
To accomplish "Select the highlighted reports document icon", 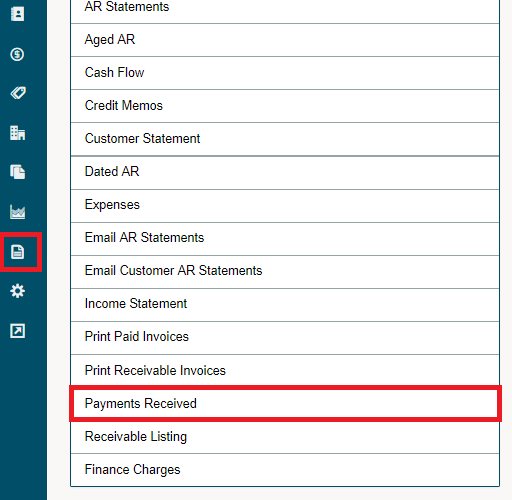I will [x=17, y=252].
